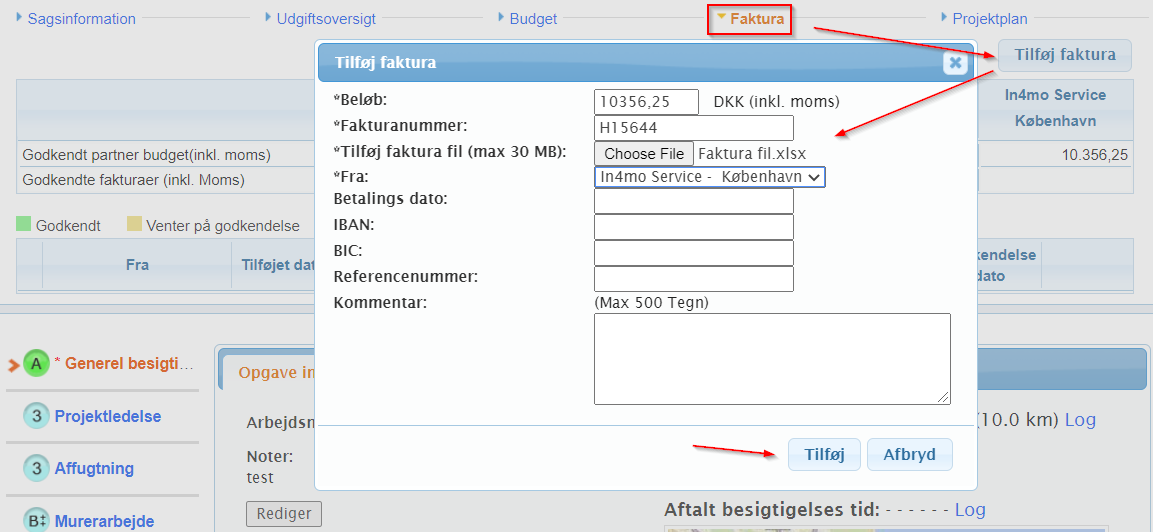Click the Projektledelse step icon
The image size is (1153, 532).
(x=37, y=417)
